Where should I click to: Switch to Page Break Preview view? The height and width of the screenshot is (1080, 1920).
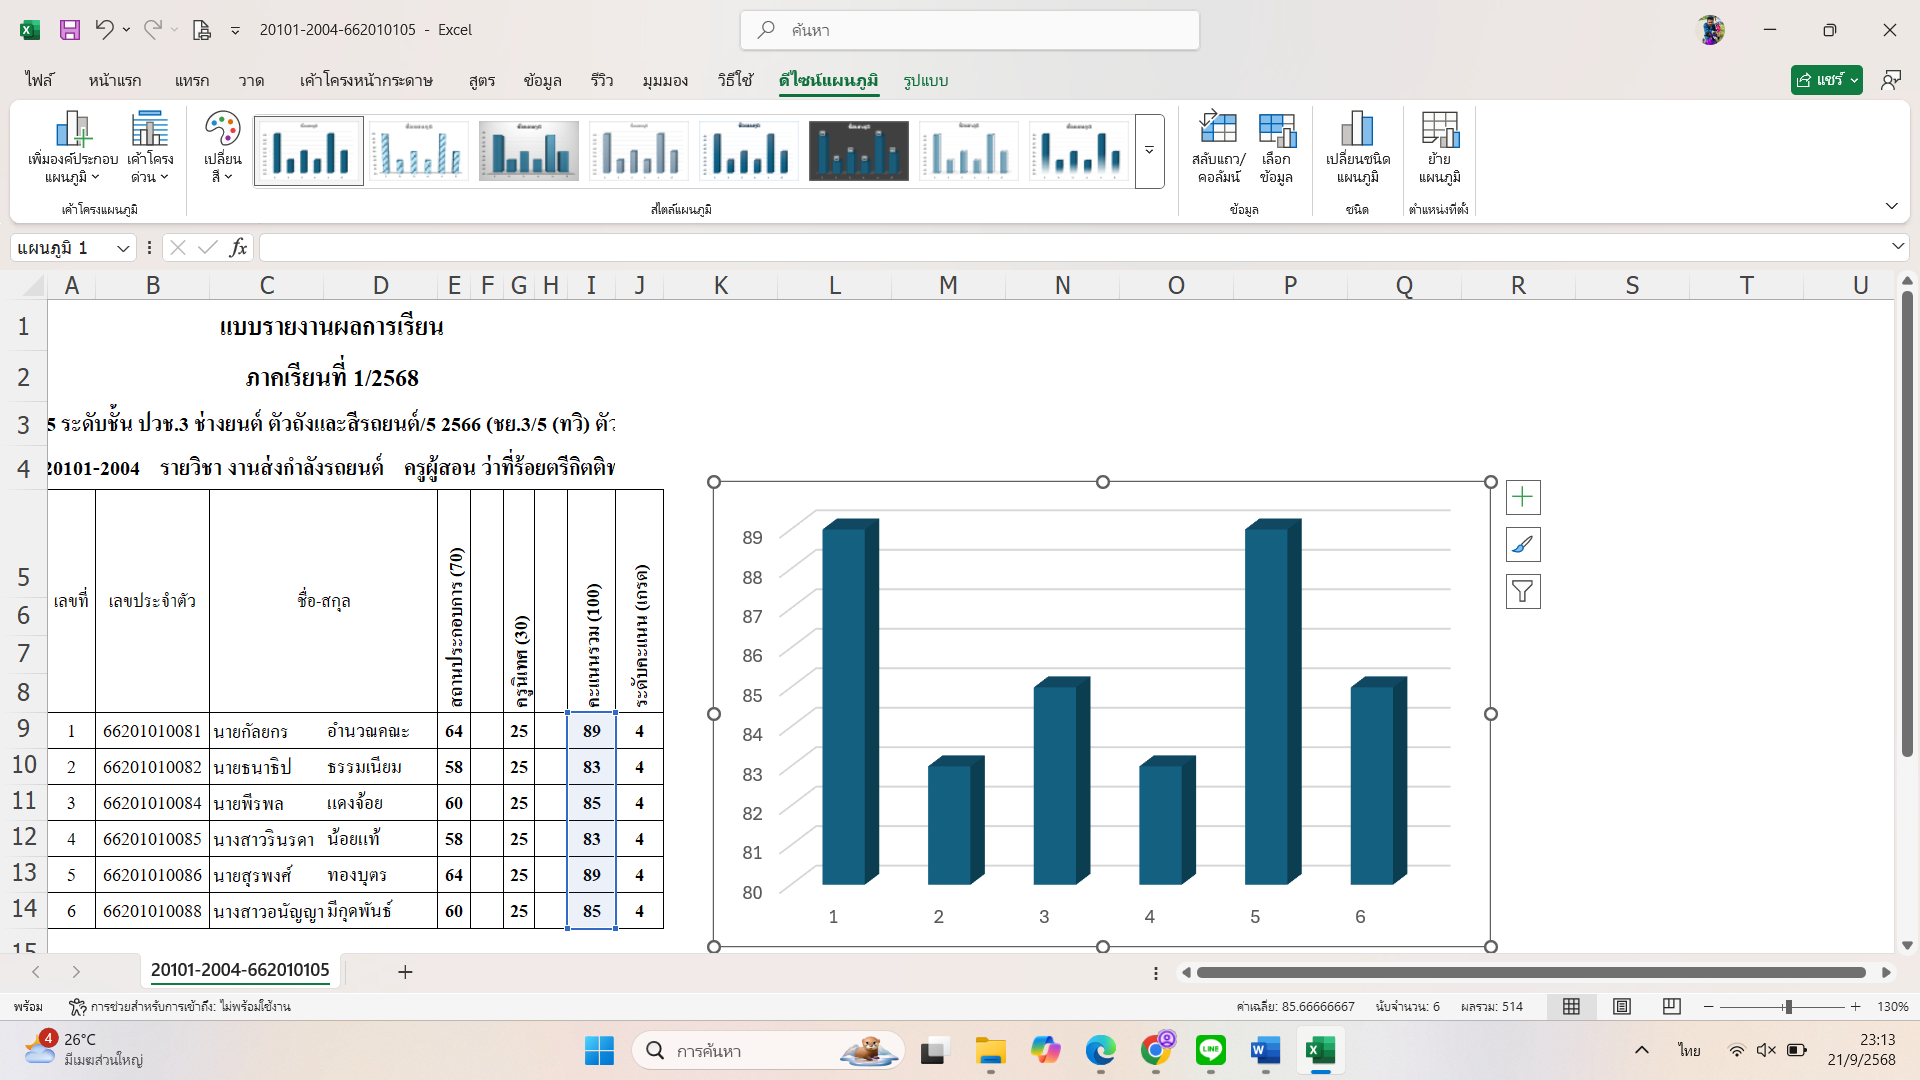point(1671,1007)
